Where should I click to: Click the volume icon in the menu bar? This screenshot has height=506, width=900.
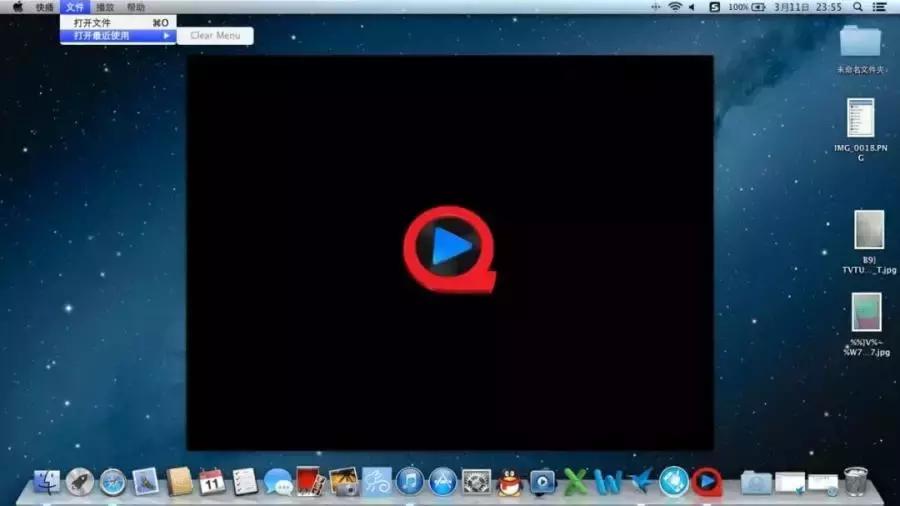[692, 7]
